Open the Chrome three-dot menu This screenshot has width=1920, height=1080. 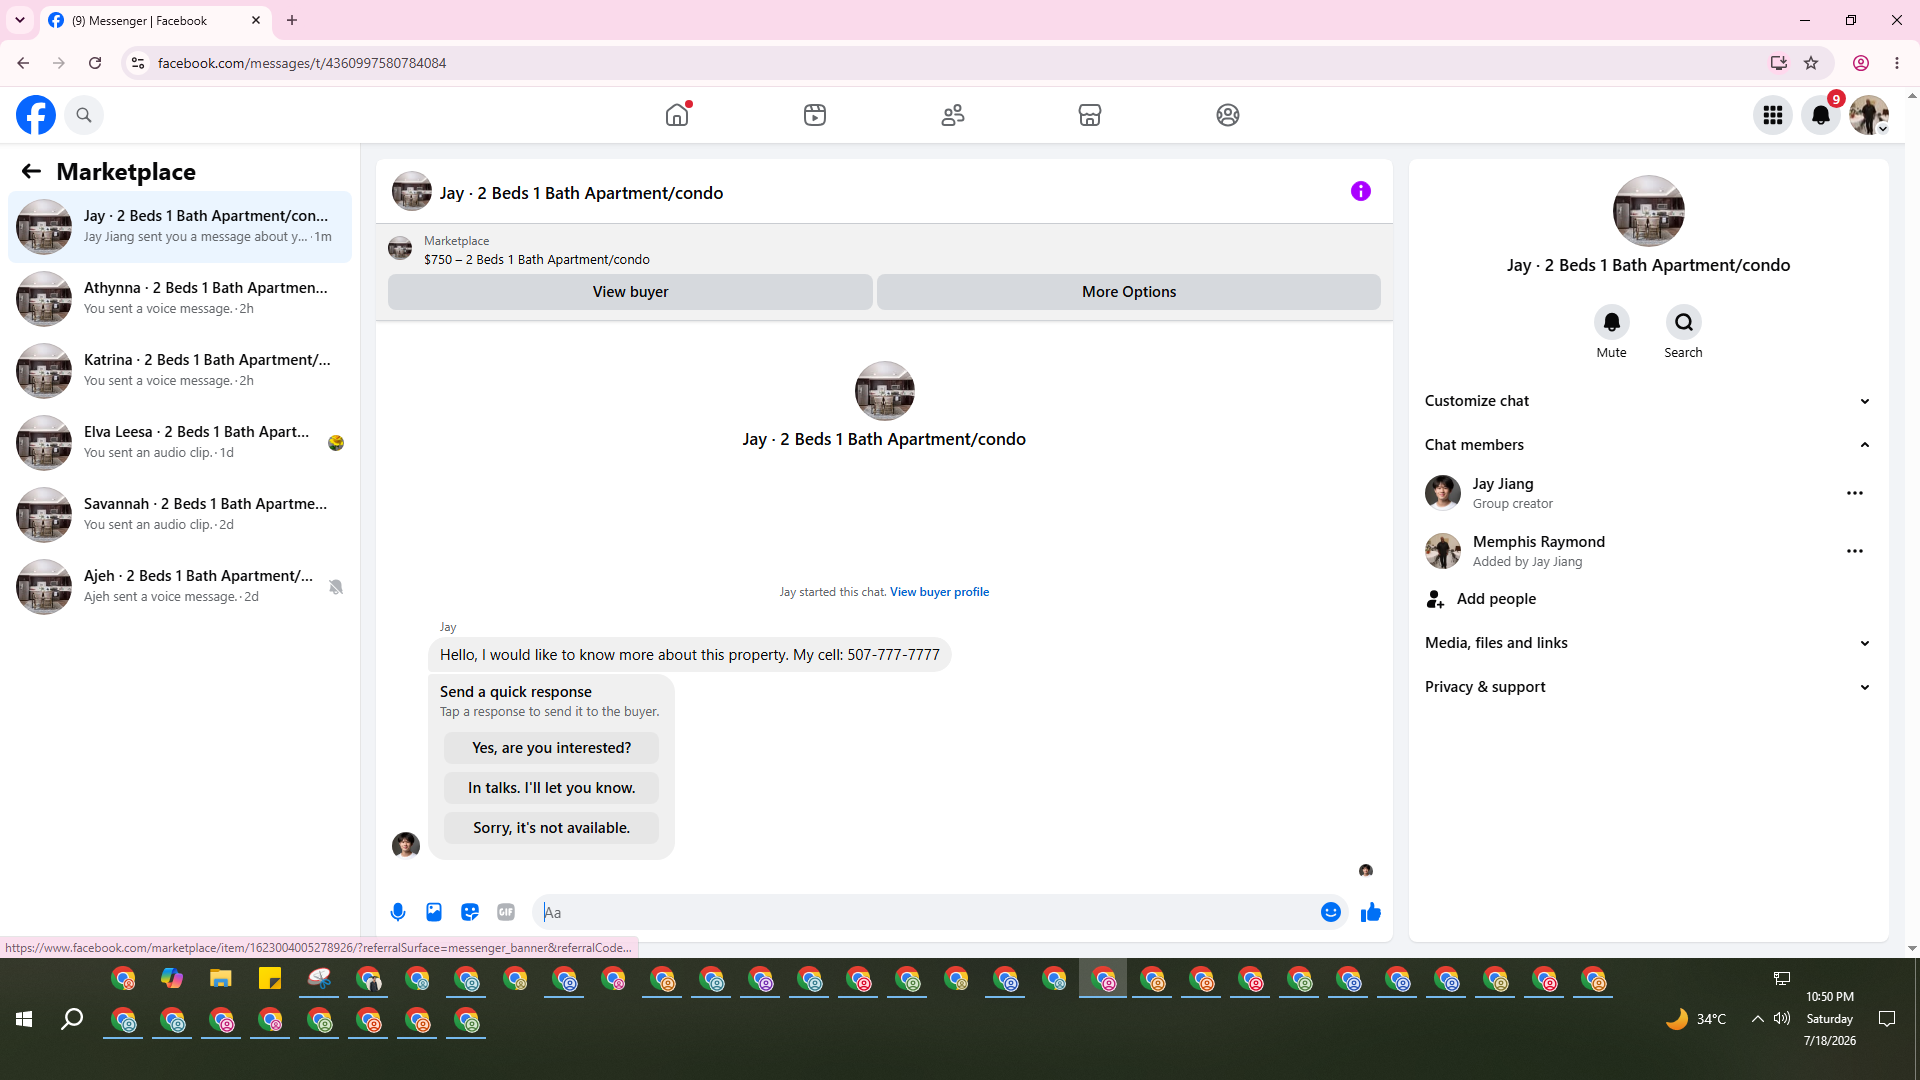(x=1897, y=63)
